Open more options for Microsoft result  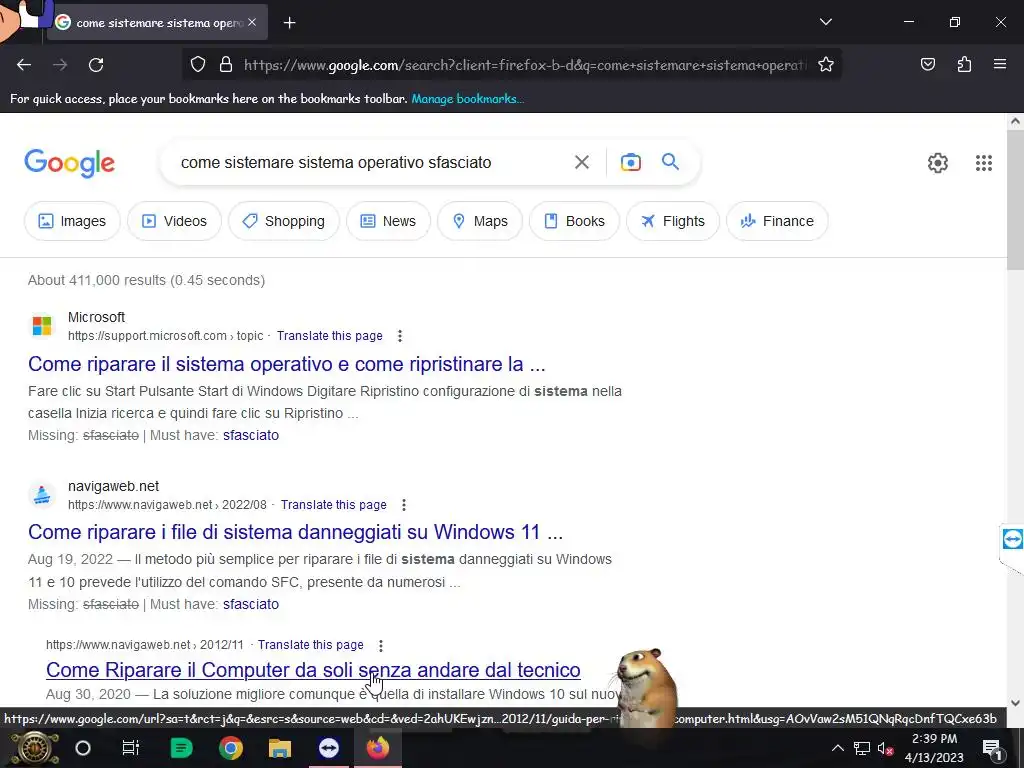coord(400,336)
